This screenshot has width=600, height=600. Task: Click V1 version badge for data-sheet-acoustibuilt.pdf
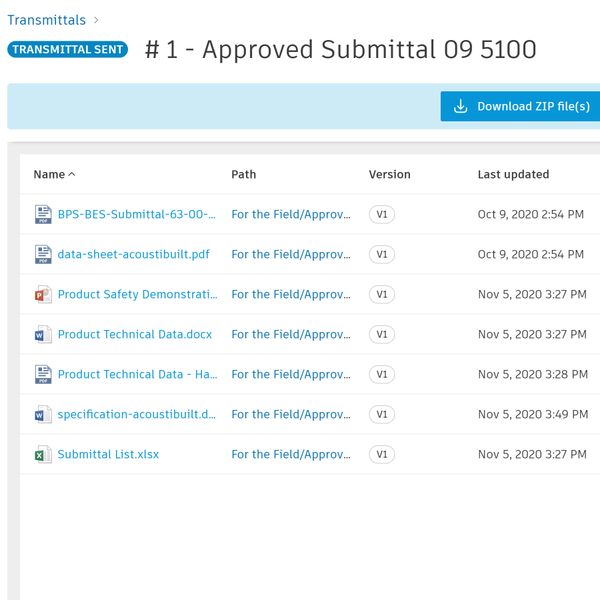pos(381,254)
